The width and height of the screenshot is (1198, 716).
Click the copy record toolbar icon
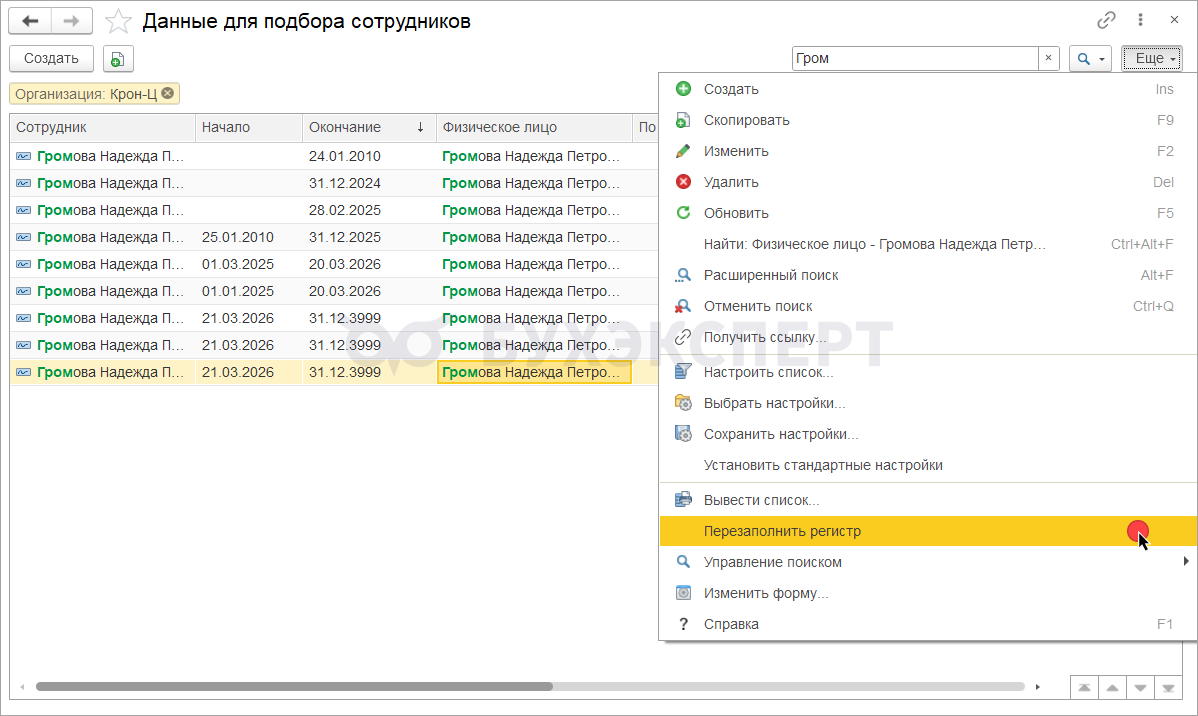tap(117, 59)
